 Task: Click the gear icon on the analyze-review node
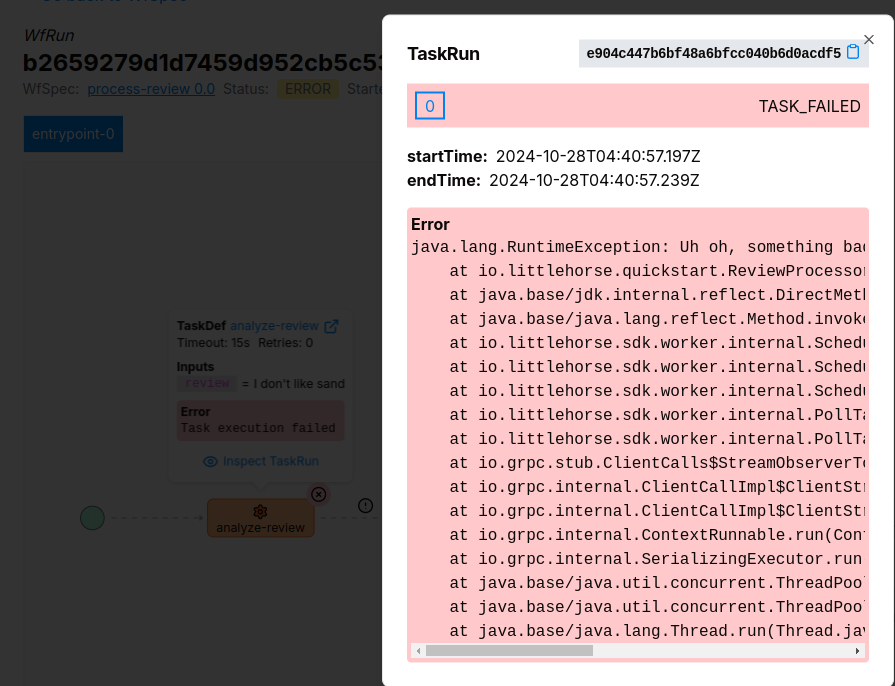pos(260,511)
